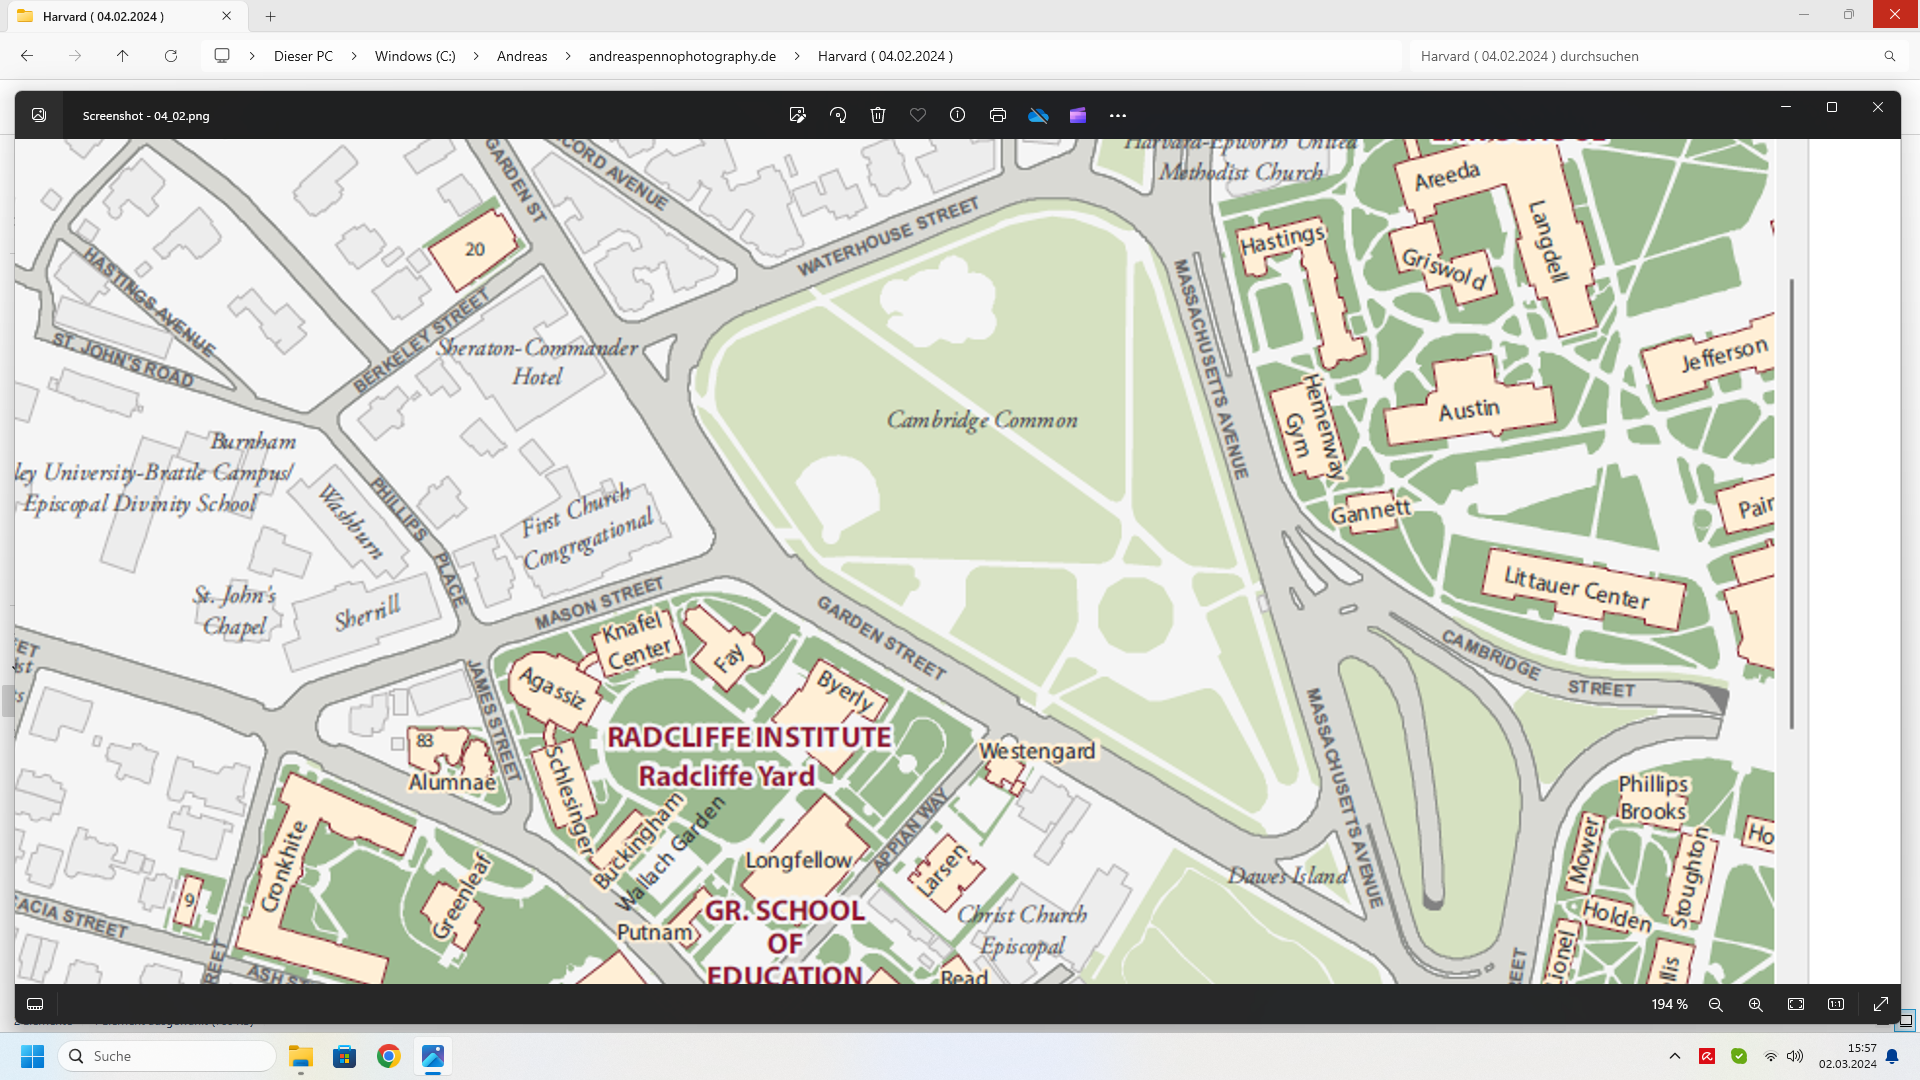Open andreaspennophotography.de breadcrumb folder
This screenshot has width=1920, height=1080.
(x=682, y=56)
